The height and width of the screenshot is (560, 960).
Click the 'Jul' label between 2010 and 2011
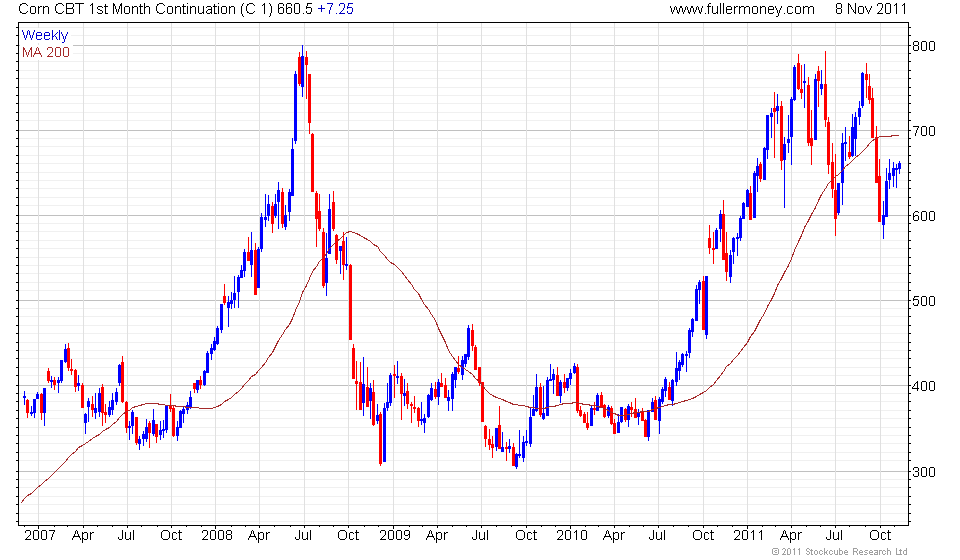pyautogui.click(x=657, y=536)
